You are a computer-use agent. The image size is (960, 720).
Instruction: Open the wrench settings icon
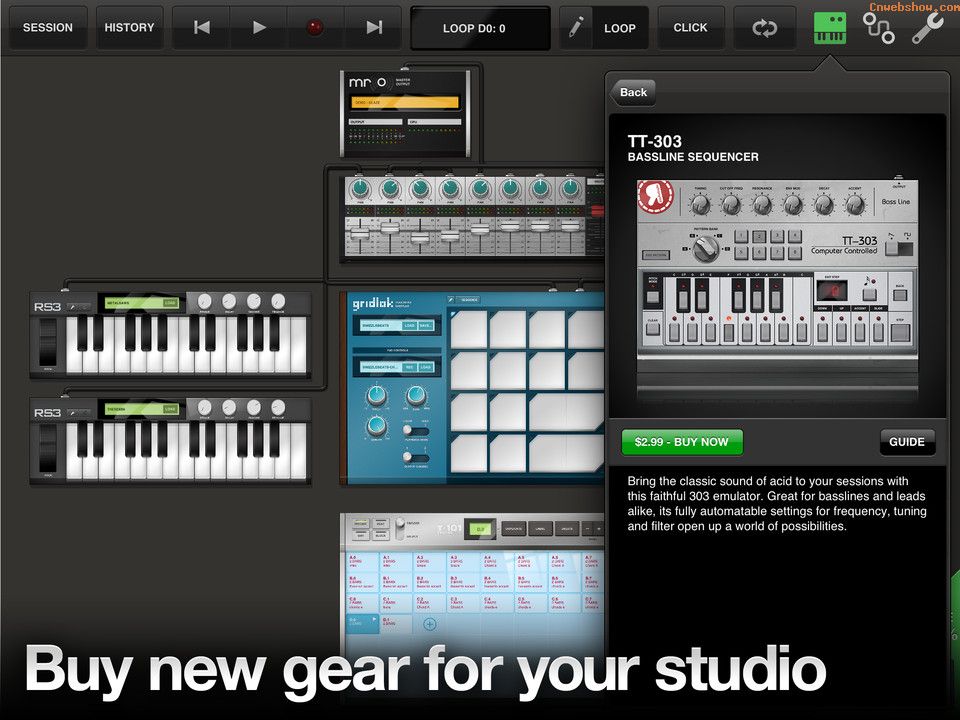pos(927,28)
